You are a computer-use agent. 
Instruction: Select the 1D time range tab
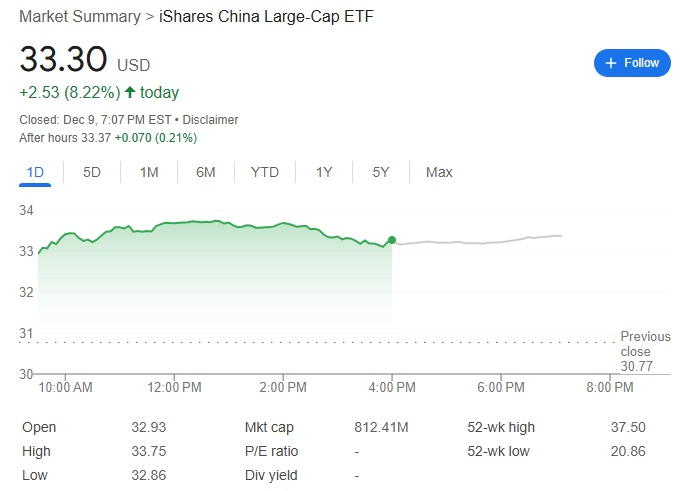[x=35, y=172]
